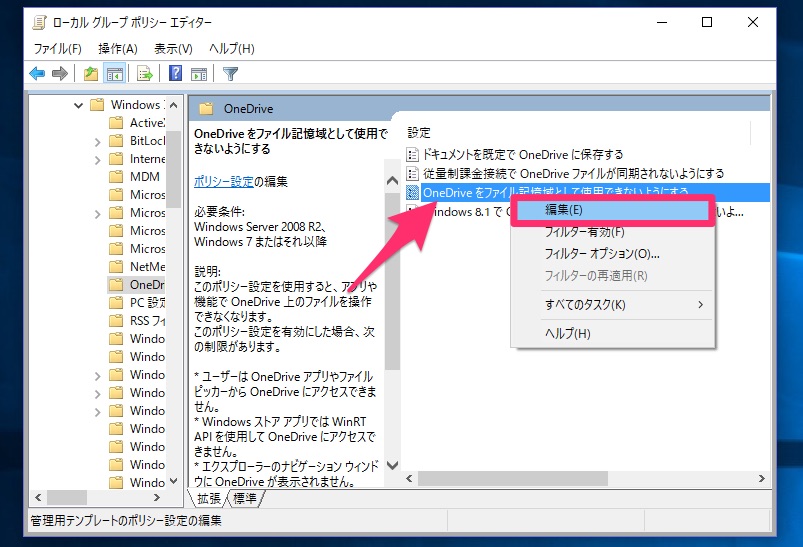Click tree pane vertical scroll down arrow

tap(174, 481)
